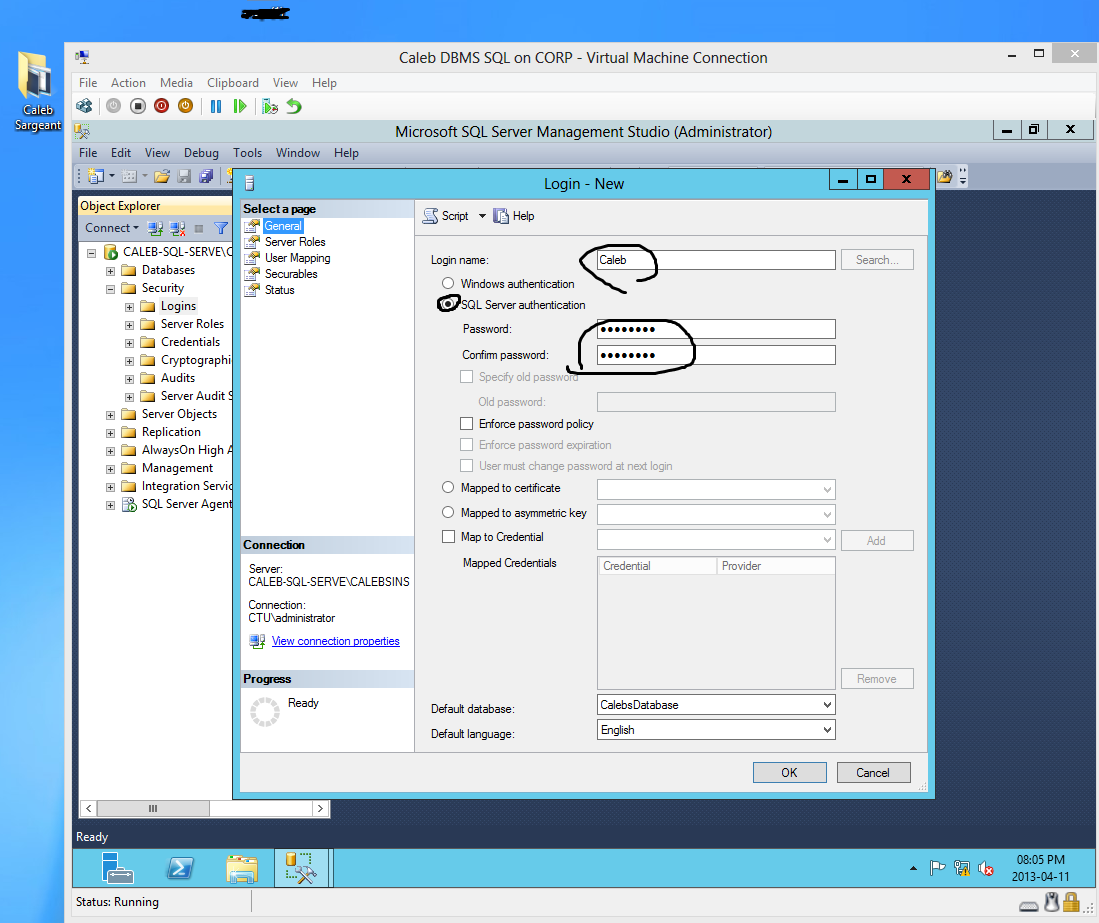This screenshot has height=923, width=1099.
Task: Expand the SQL Server Agent node
Action: tap(111, 505)
